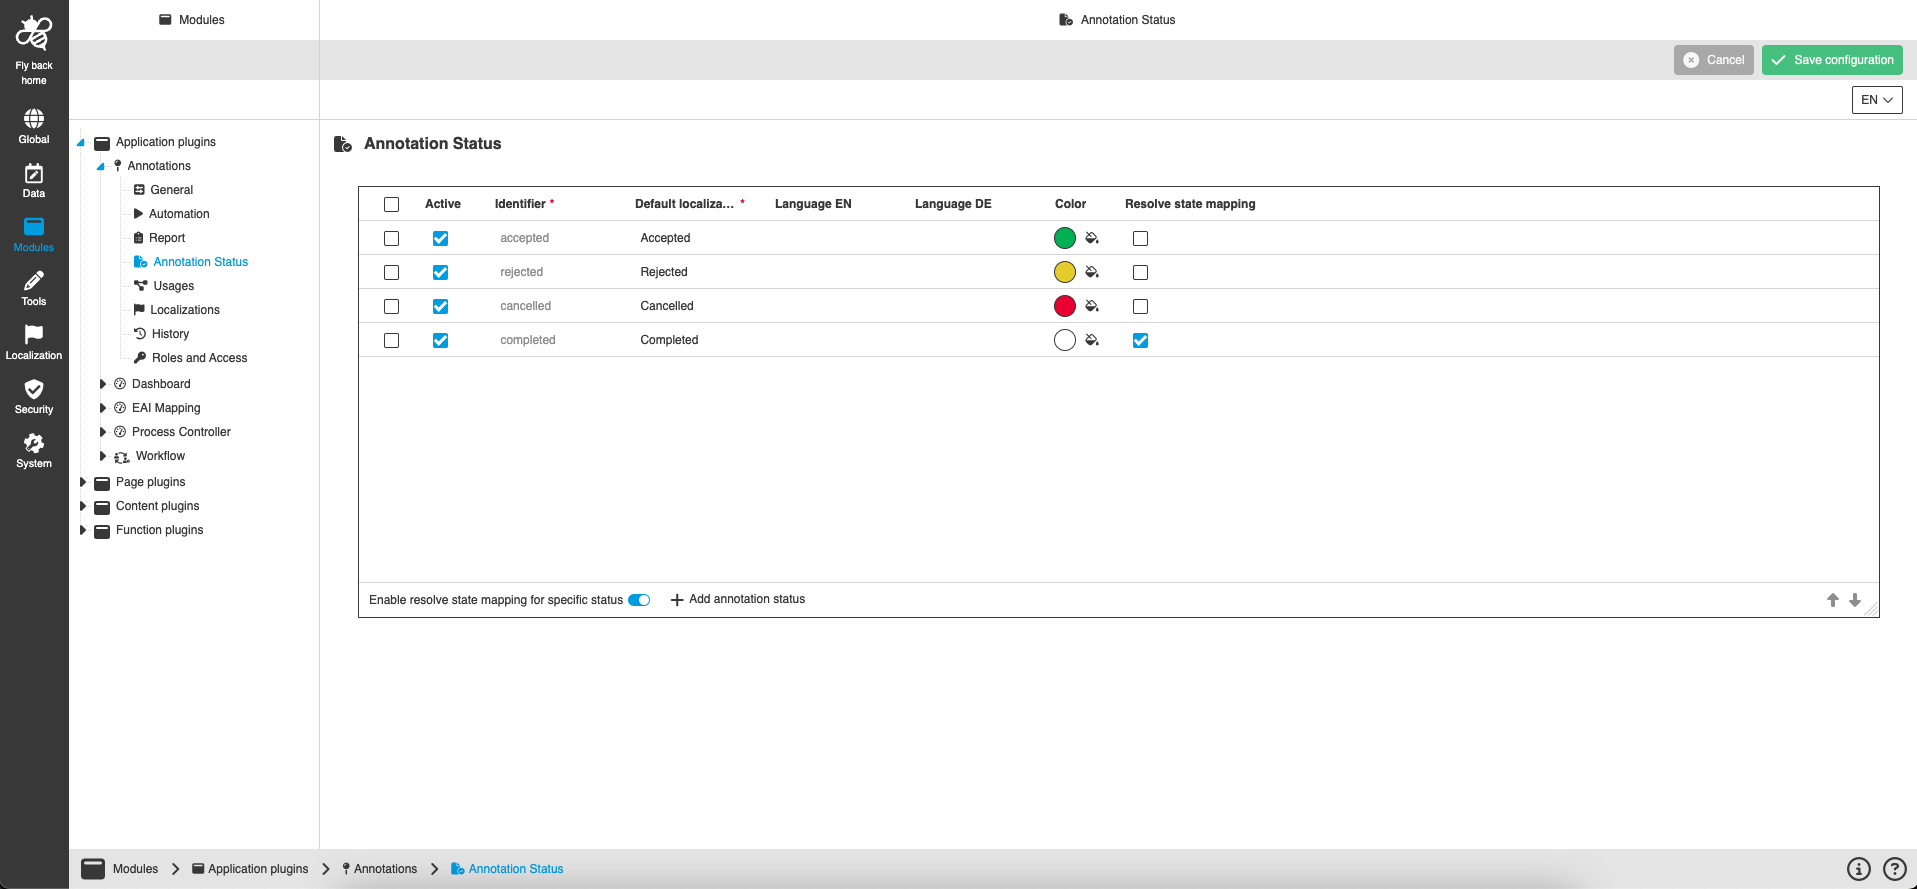
Task: Click the Modules icon in the breadcrumb bar
Action: point(93,869)
